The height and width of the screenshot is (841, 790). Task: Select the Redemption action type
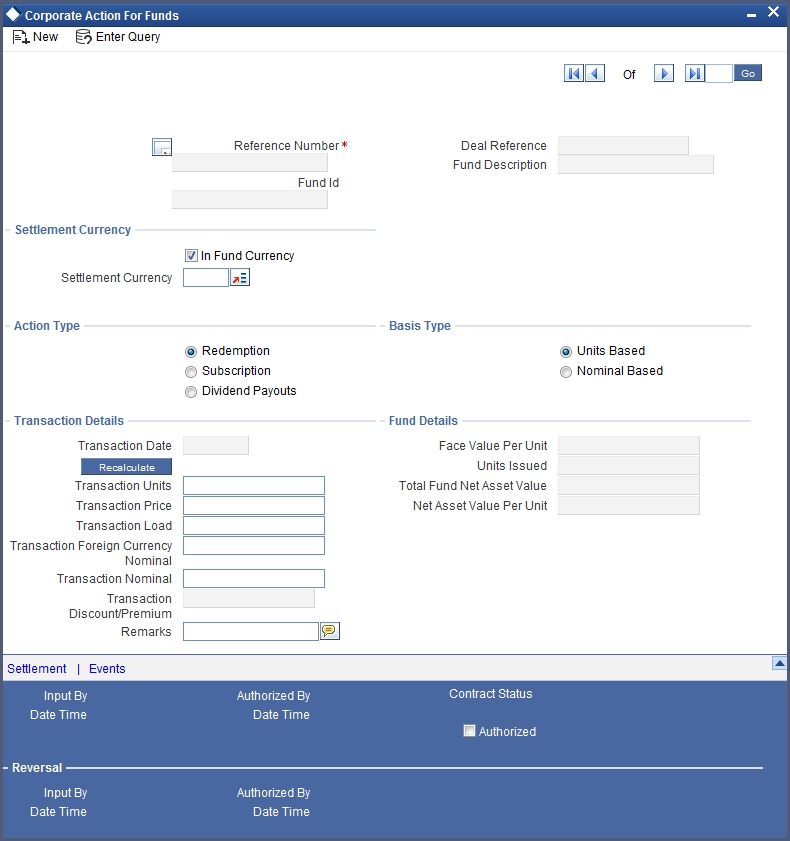tap(190, 352)
